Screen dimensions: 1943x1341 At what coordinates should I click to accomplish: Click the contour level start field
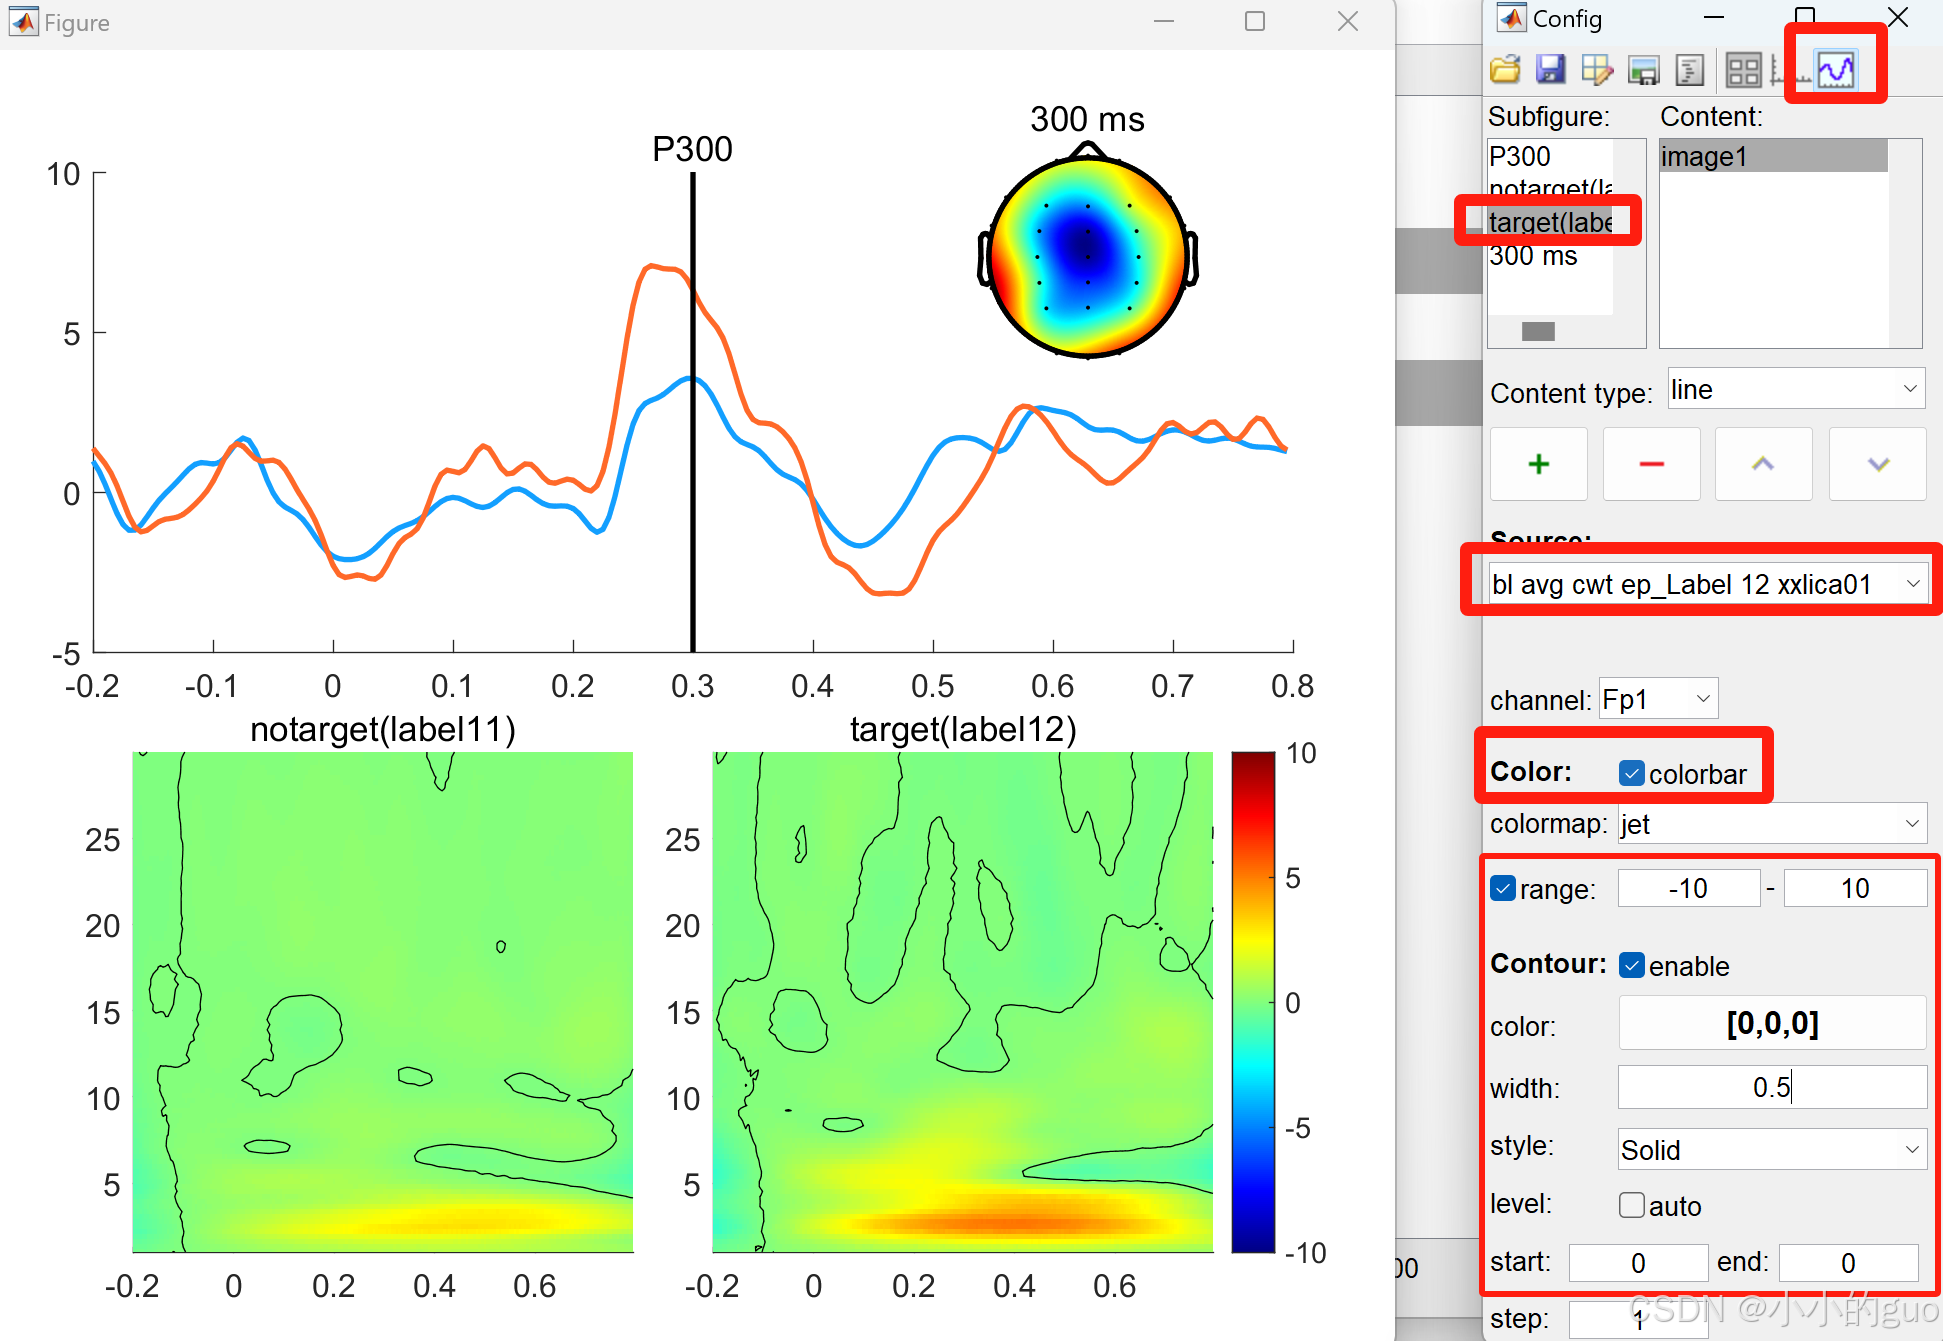(1638, 1263)
